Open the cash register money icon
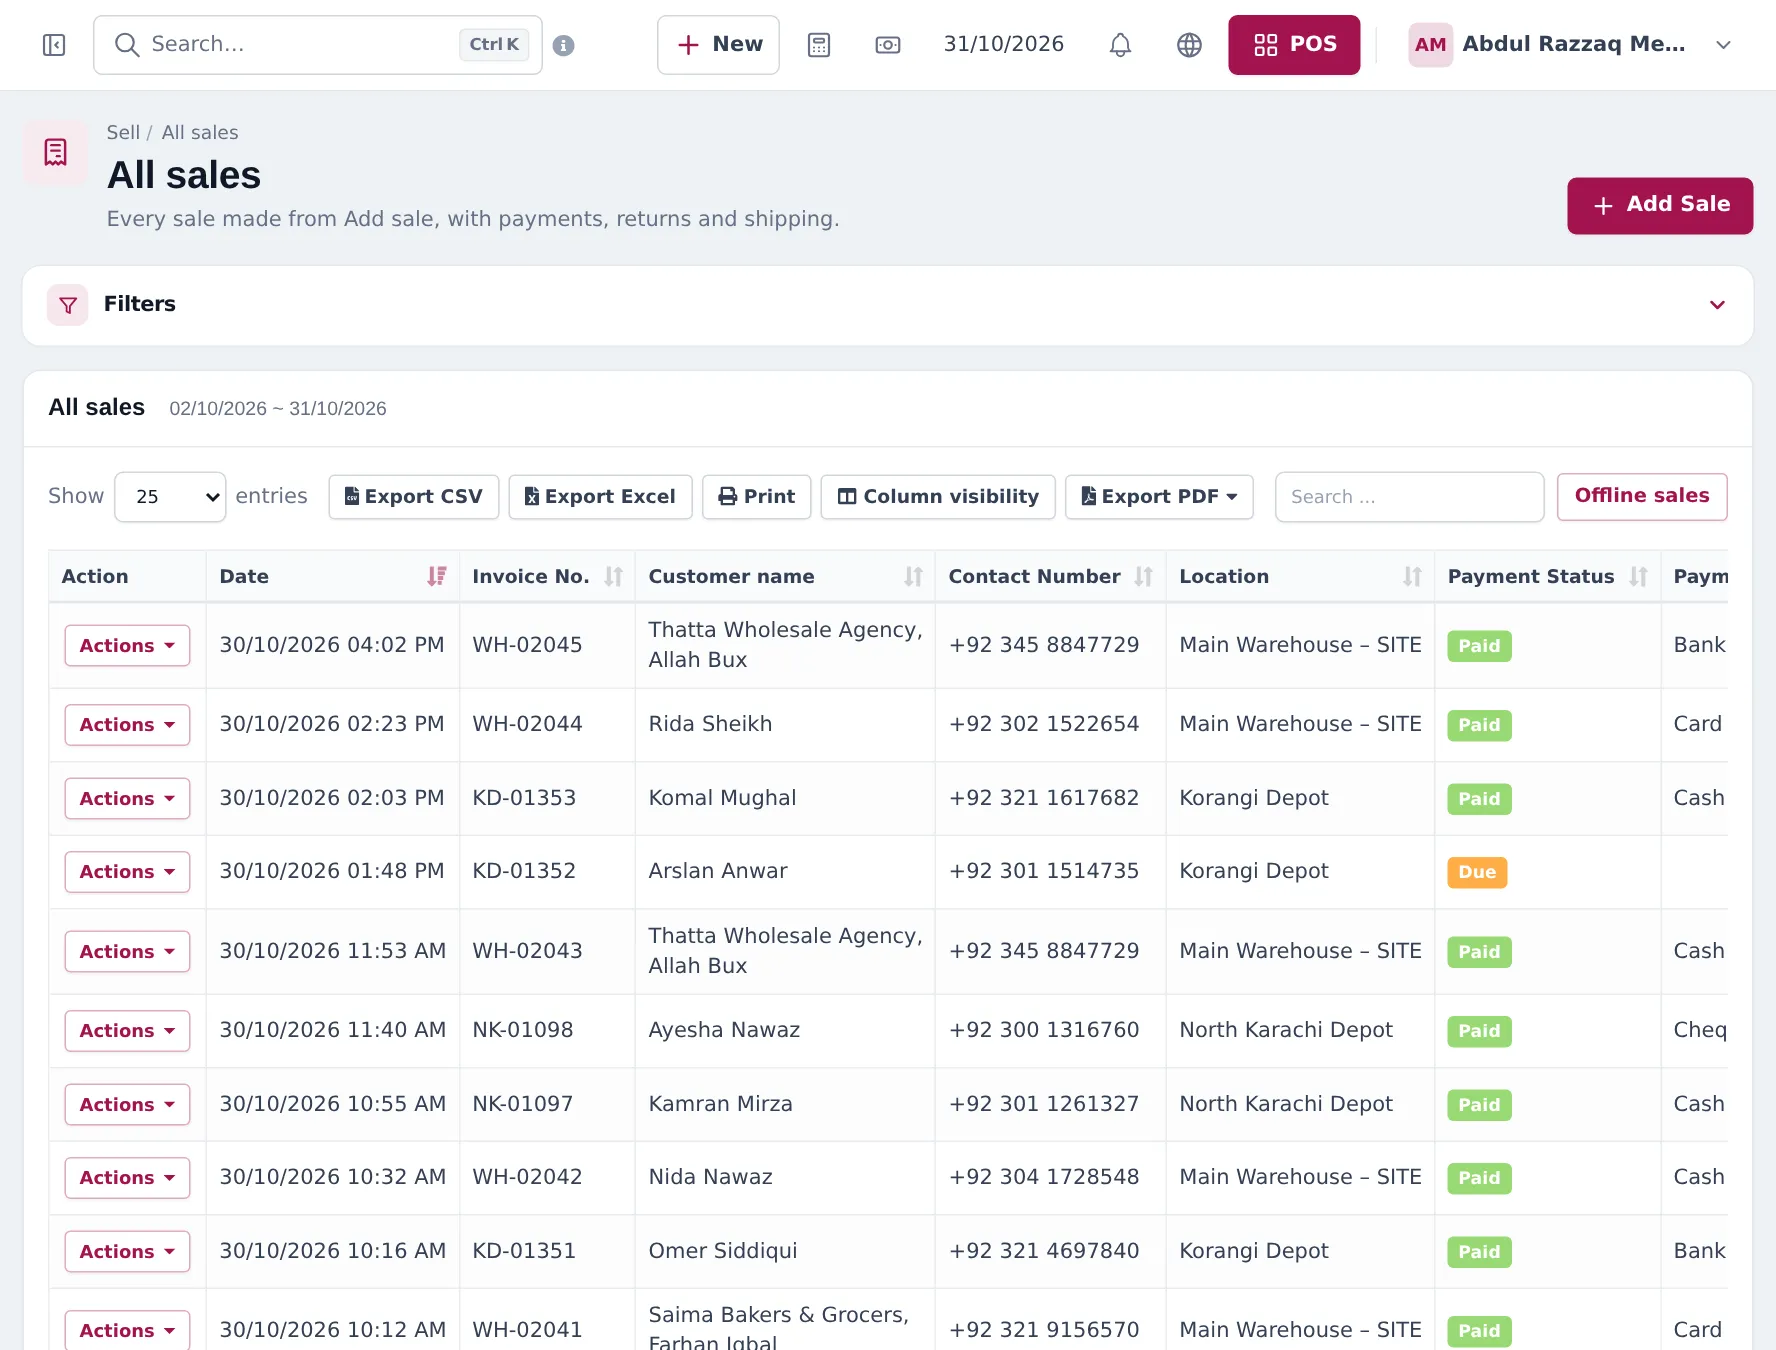Viewport: 1776px width, 1350px height. tap(888, 45)
